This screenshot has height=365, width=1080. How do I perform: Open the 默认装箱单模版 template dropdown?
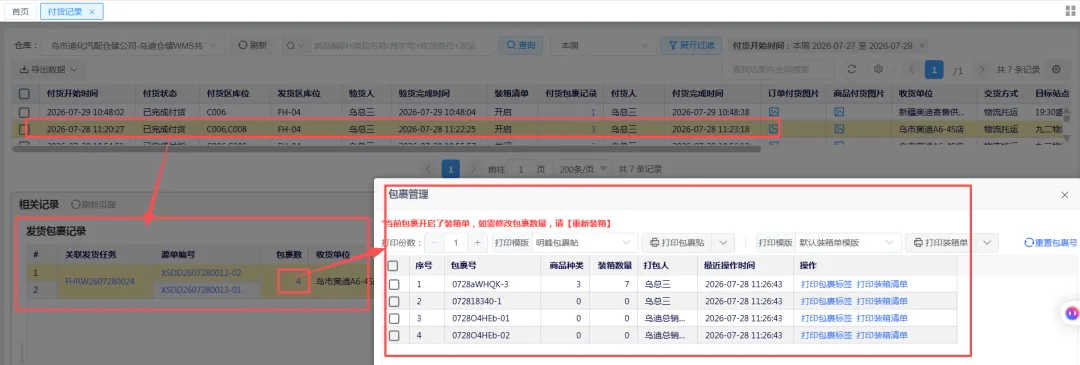coord(848,242)
